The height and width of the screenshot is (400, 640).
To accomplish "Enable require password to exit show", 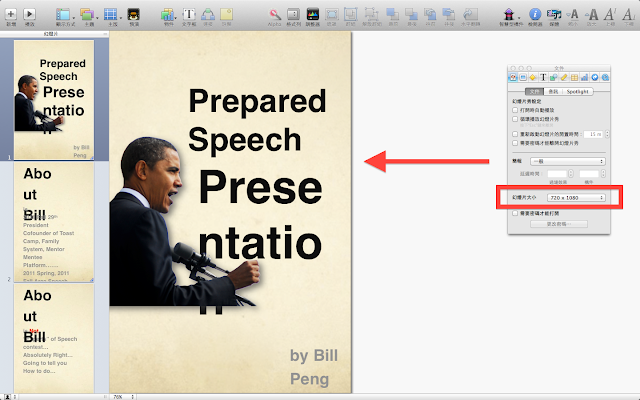I will 515,143.
